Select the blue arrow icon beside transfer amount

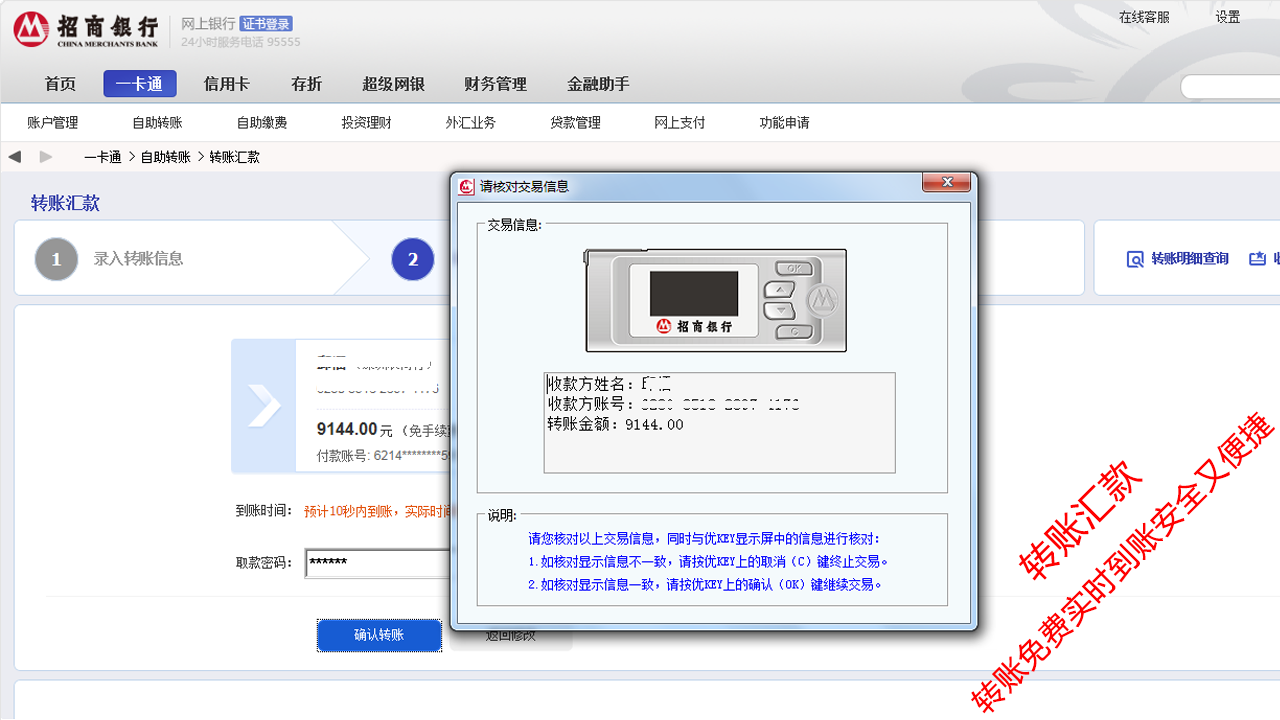(x=263, y=406)
